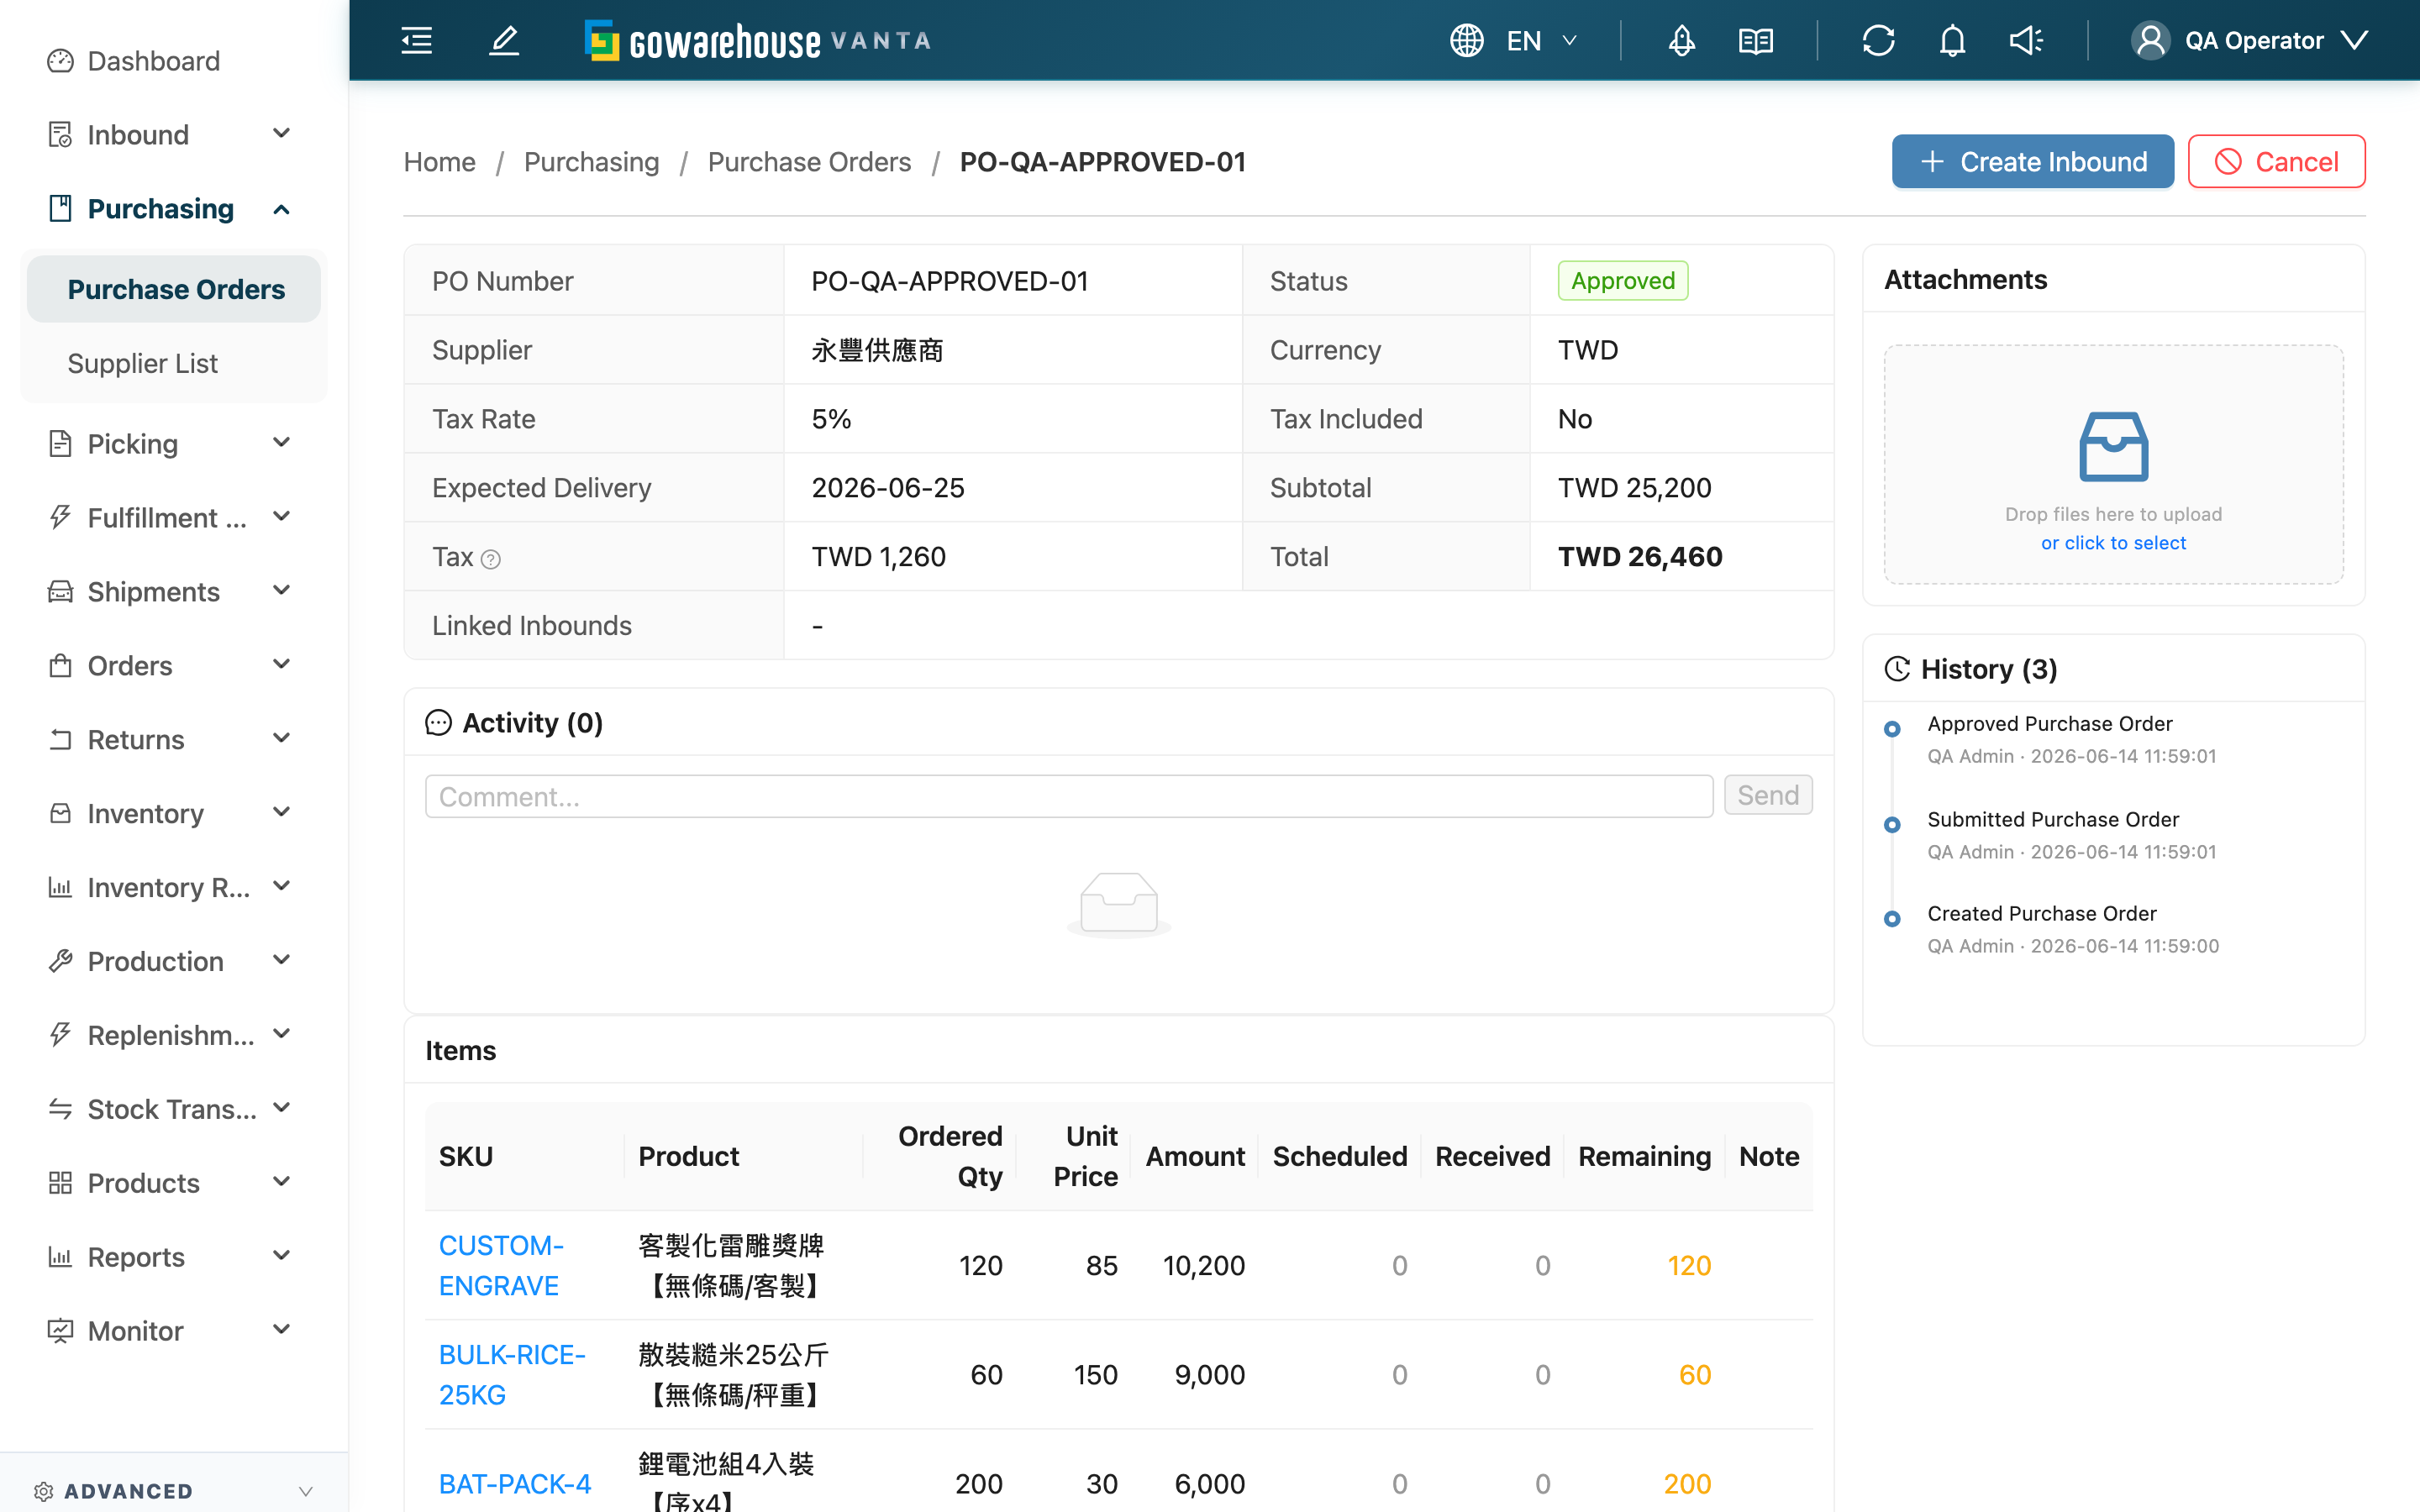Image resolution: width=2420 pixels, height=1512 pixels.
Task: Click the announcement speaker icon
Action: click(2027, 41)
